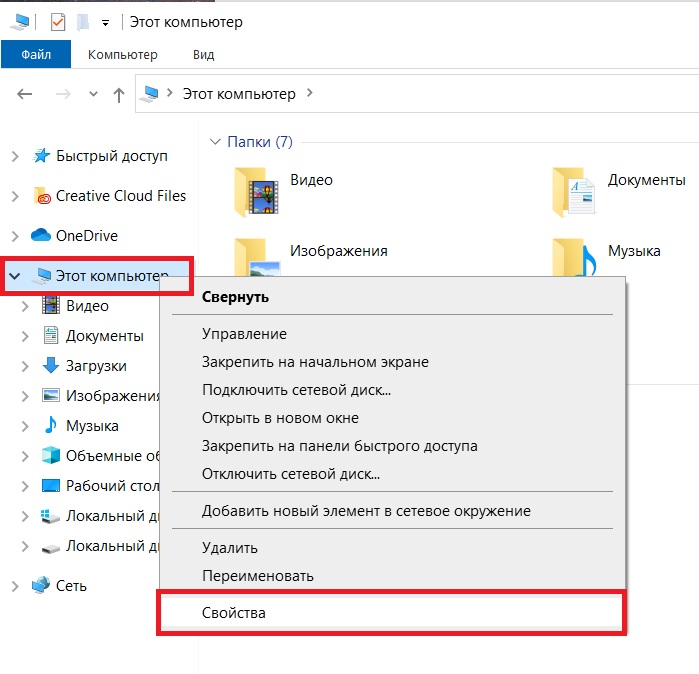Switch to the Вид ribbon tab

tap(203, 54)
